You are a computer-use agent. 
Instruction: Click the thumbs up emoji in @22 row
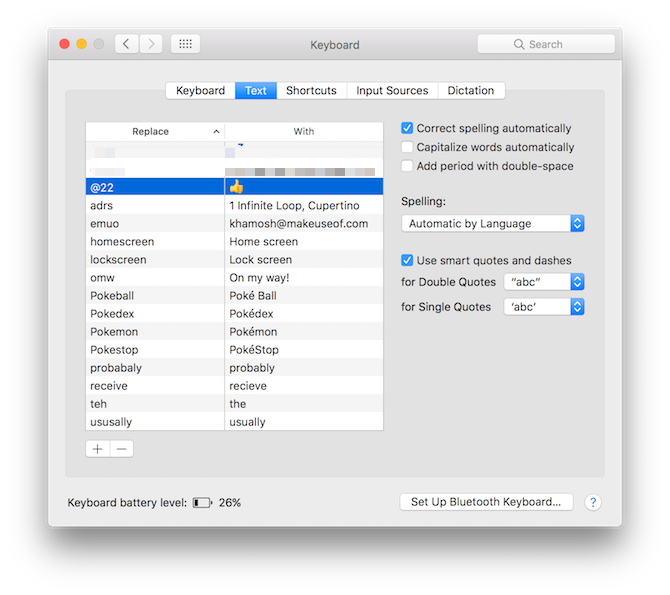236,187
